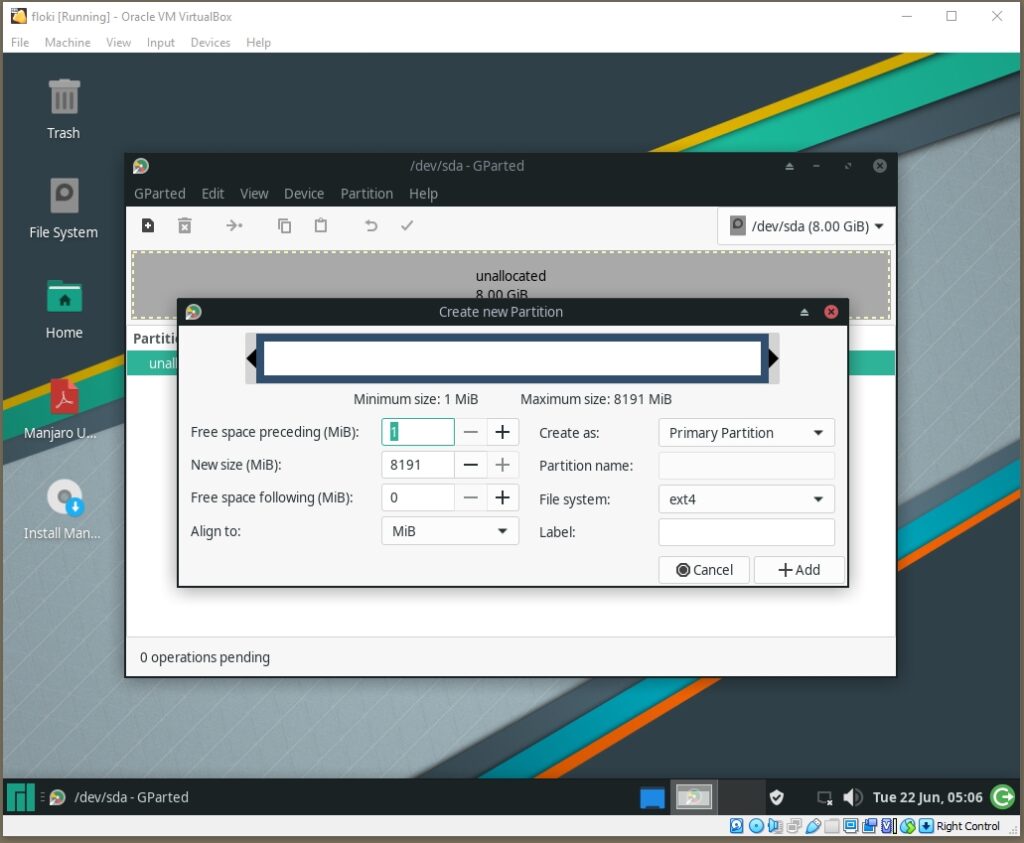Open the Align to MiB dropdown
Image resolution: width=1024 pixels, height=843 pixels.
click(450, 531)
